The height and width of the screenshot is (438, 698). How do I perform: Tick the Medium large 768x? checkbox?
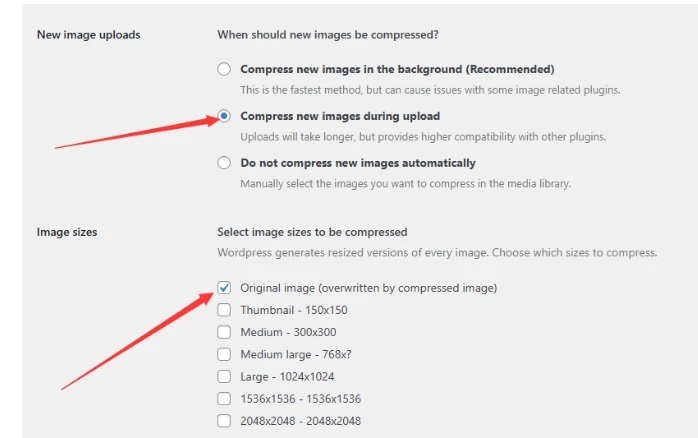(x=224, y=354)
